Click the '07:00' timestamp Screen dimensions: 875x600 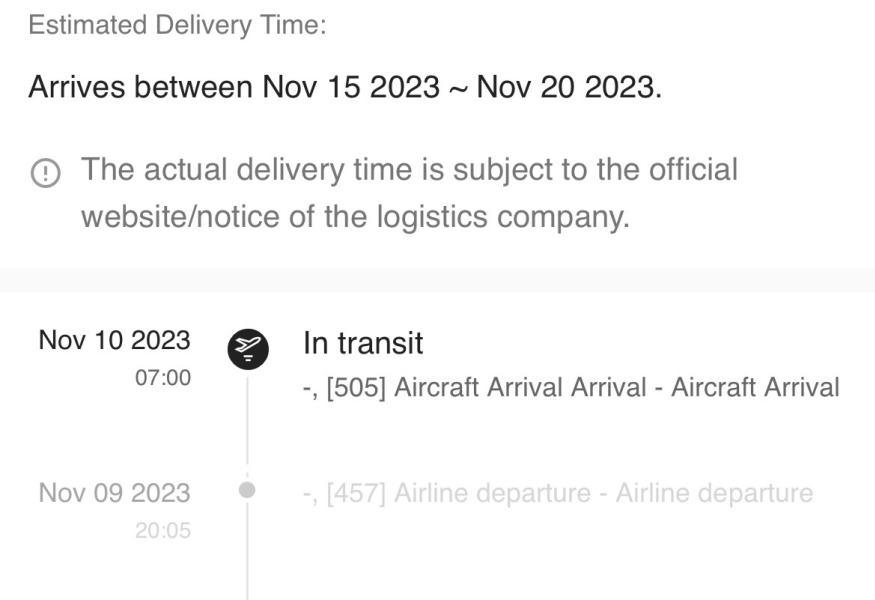point(163,378)
